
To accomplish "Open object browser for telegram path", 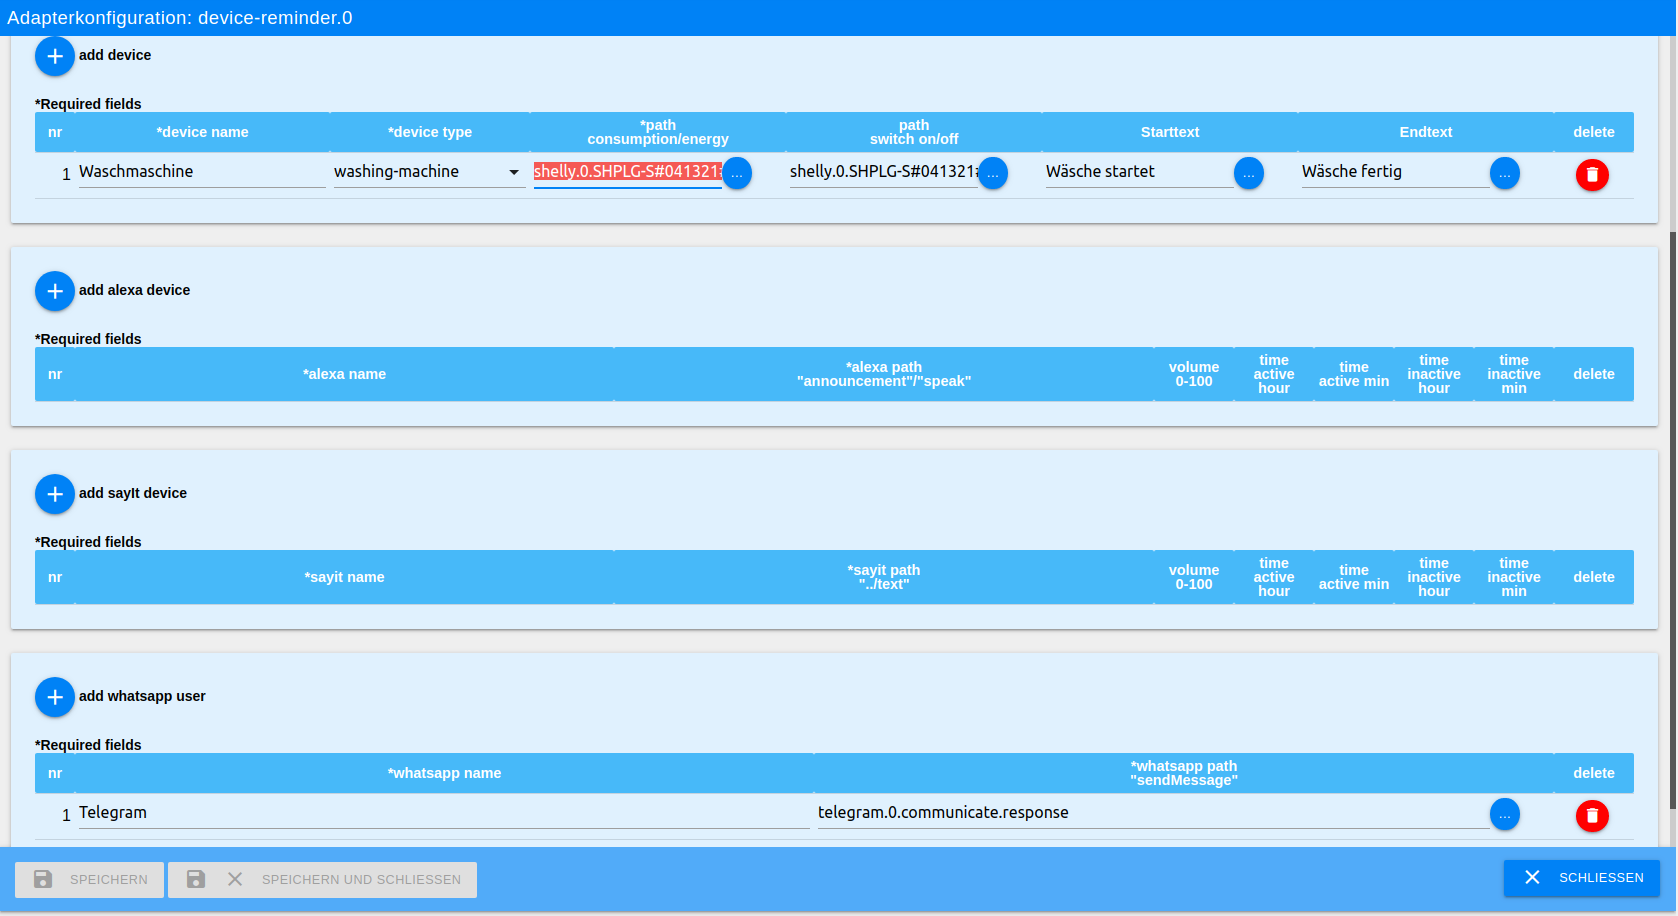I will pyautogui.click(x=1505, y=814).
